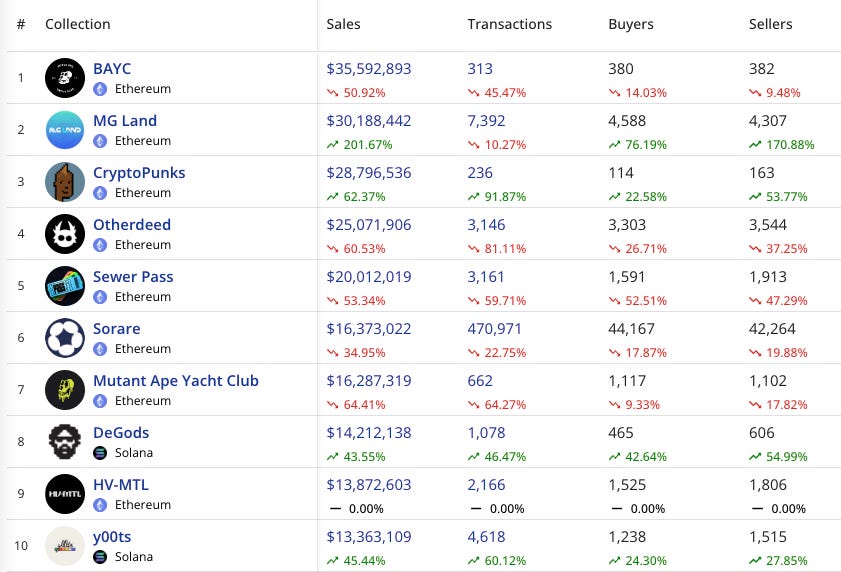
Task: Open the MG Land collection logo
Action: [65, 130]
